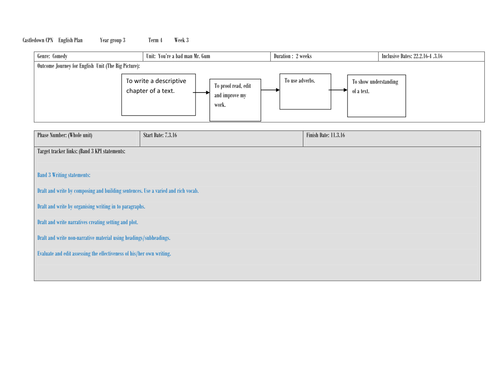Click the Unit: You're a bad man Mr. Gum cell
The image size is (500, 386).
coord(207,56)
